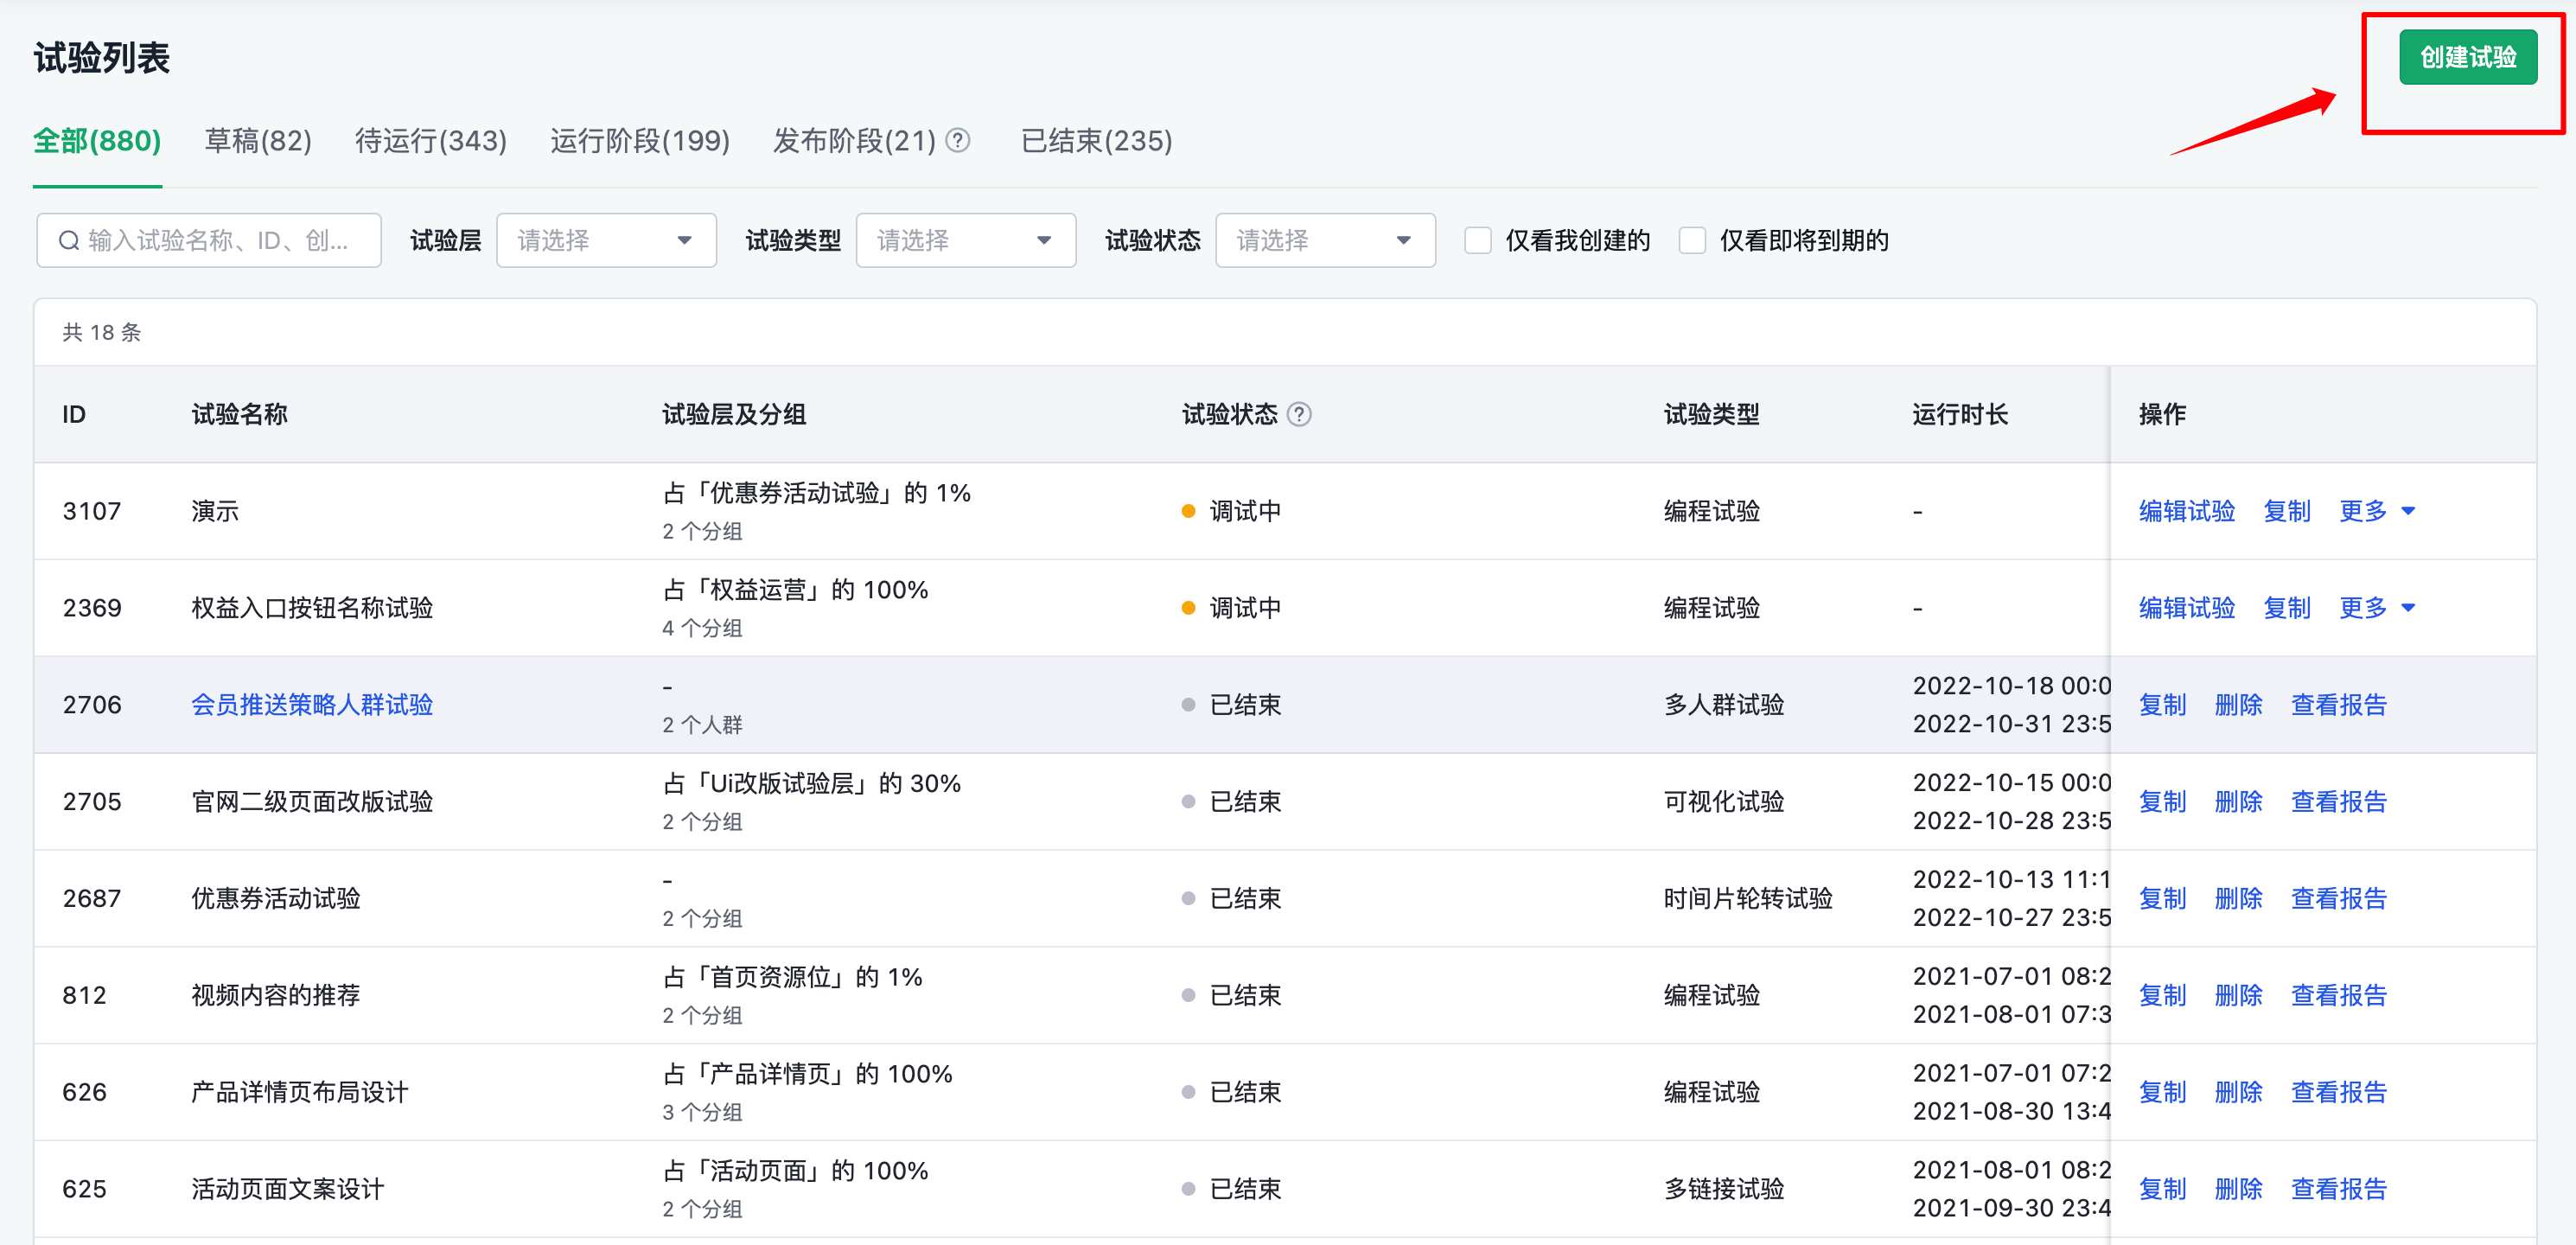The height and width of the screenshot is (1245, 2576).
Task: Click the green 创建试验 button
Action: 2467,58
